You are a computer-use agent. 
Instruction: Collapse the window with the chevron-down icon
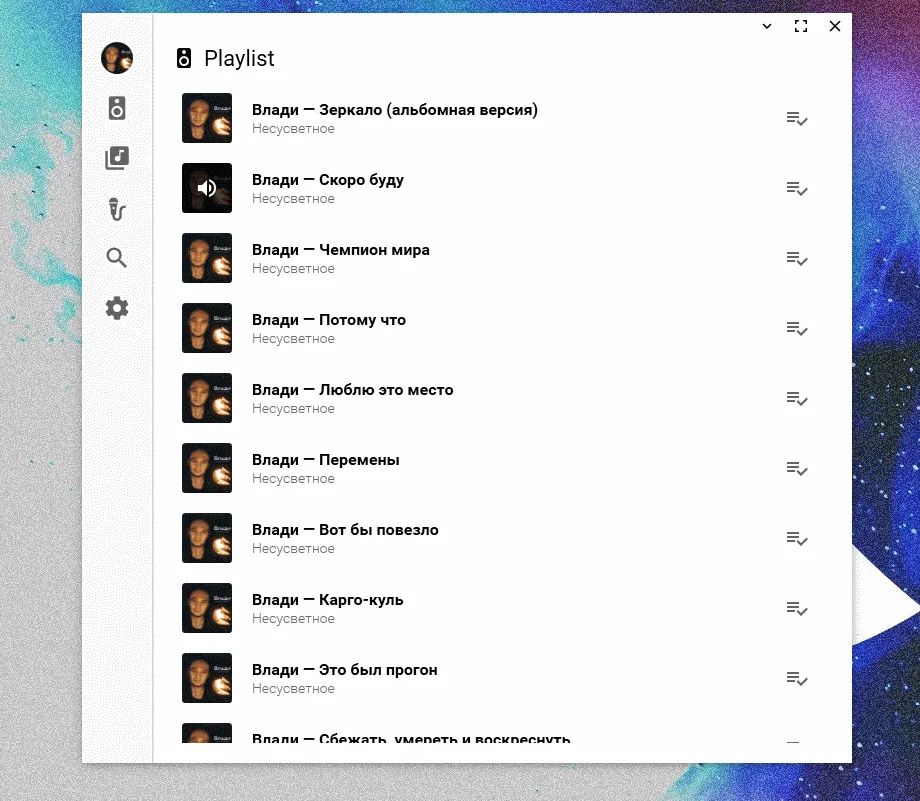(767, 26)
